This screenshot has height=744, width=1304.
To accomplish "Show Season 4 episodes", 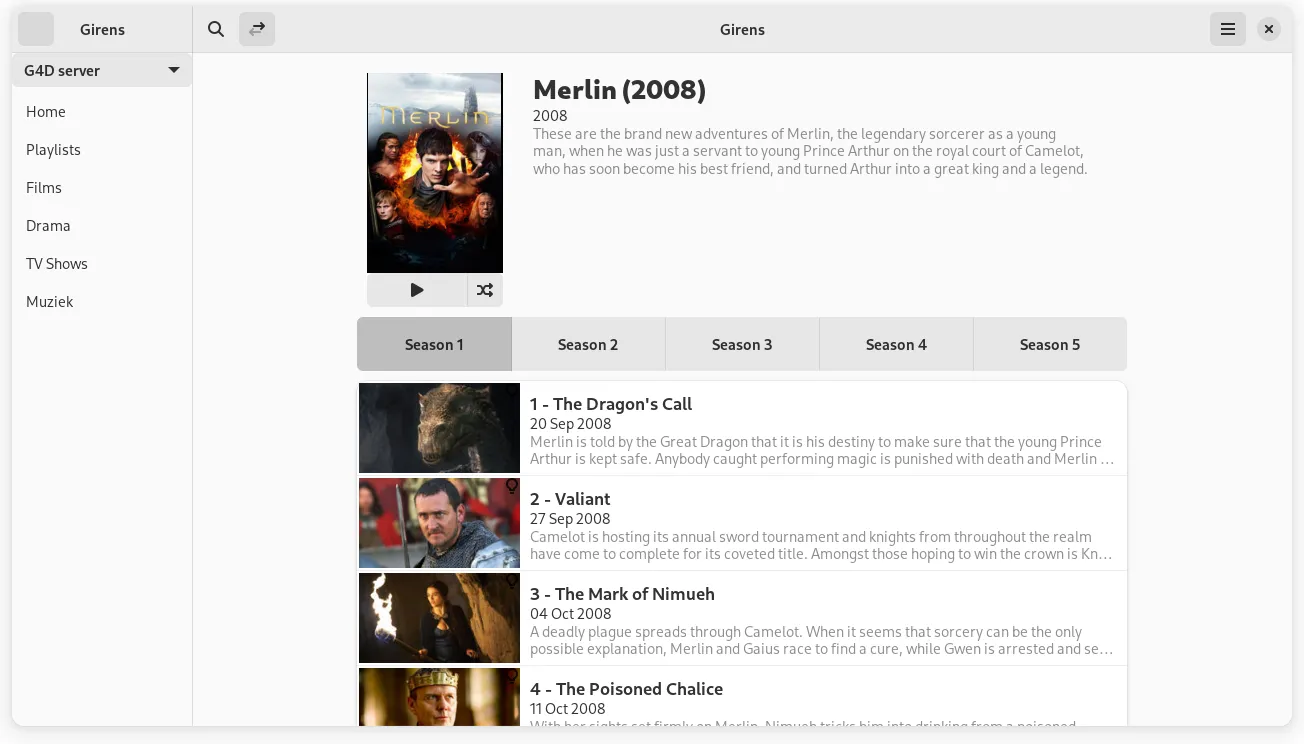I will [896, 344].
